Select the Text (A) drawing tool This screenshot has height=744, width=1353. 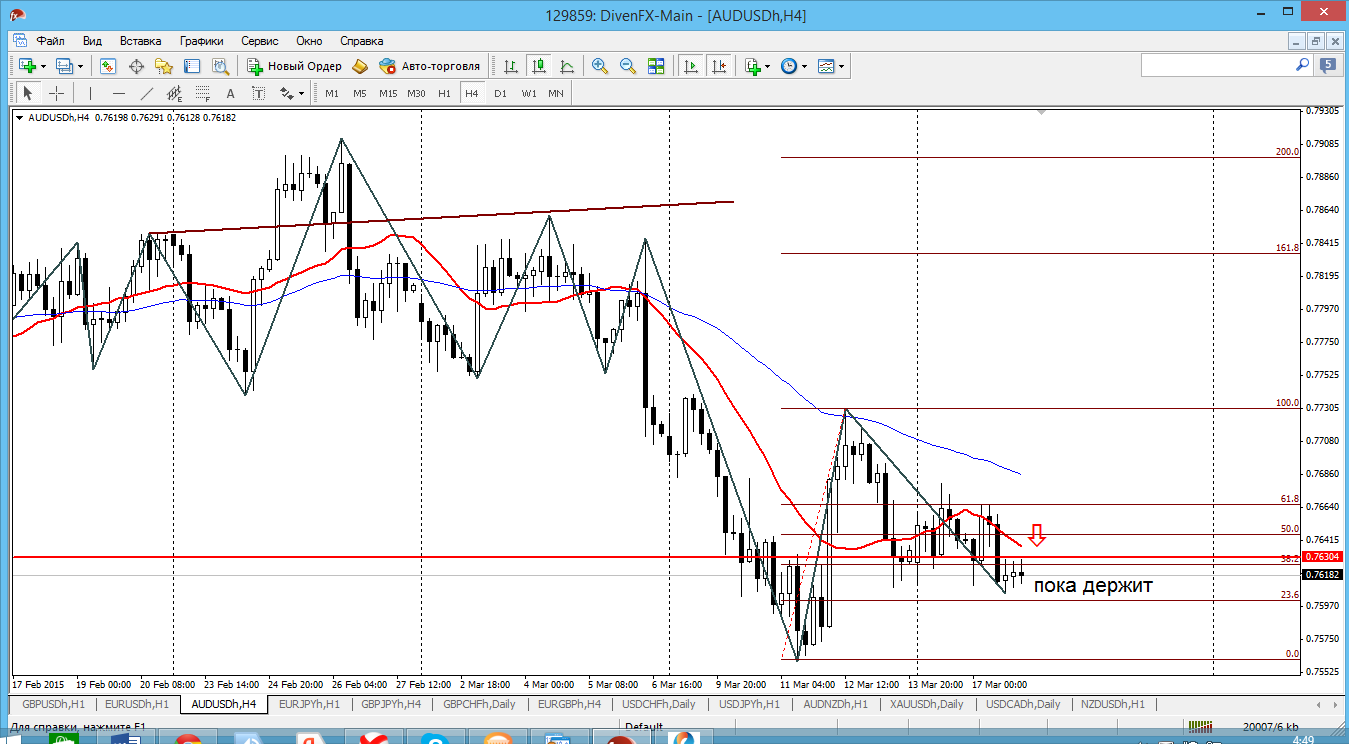(x=230, y=93)
